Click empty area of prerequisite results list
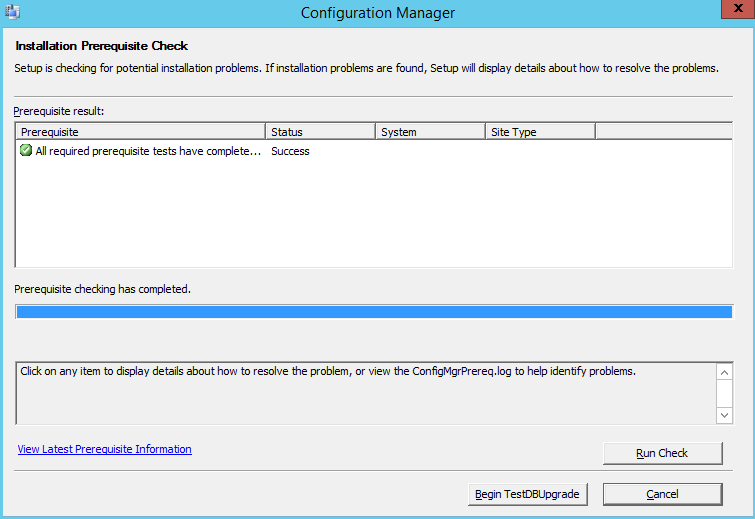Screen dimensions: 755x519 tap(374, 220)
